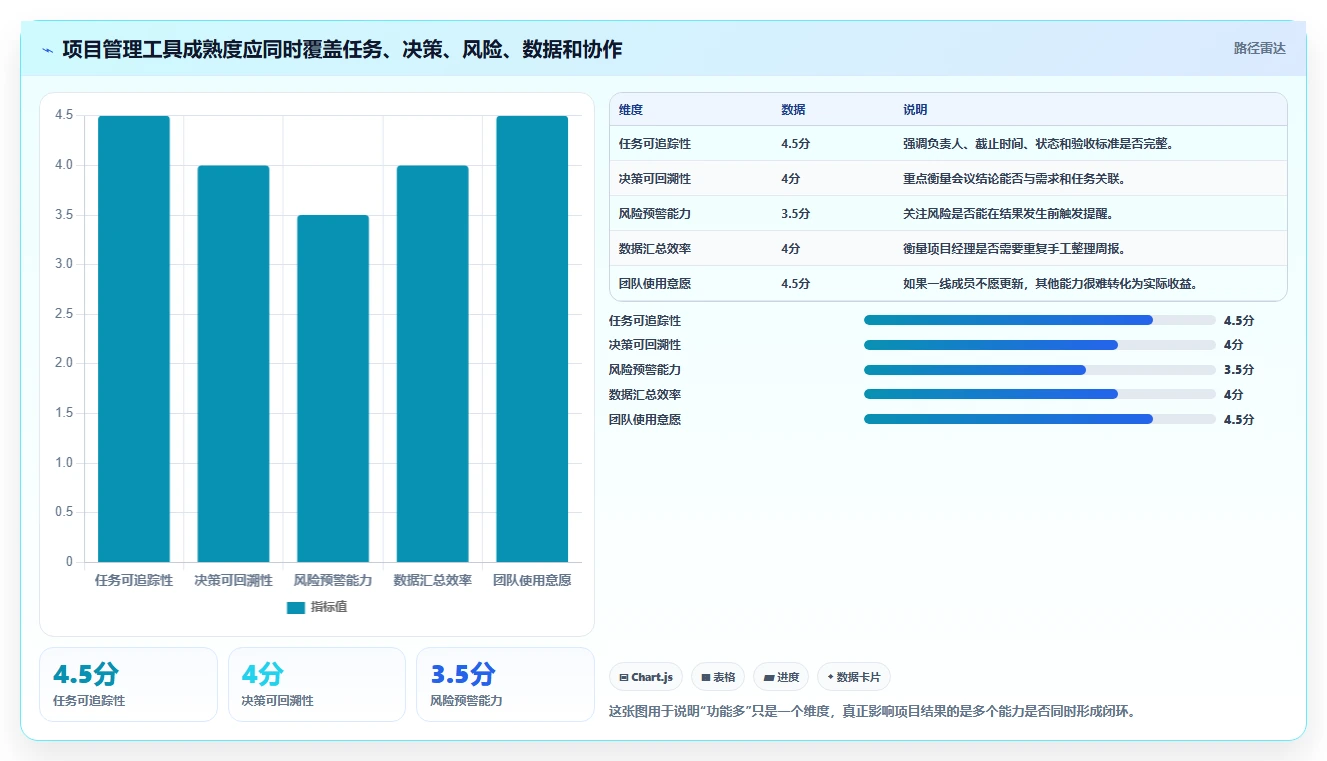Open the 4分 决策可回溯性 stat card
1327x761 pixels.
coord(317,684)
